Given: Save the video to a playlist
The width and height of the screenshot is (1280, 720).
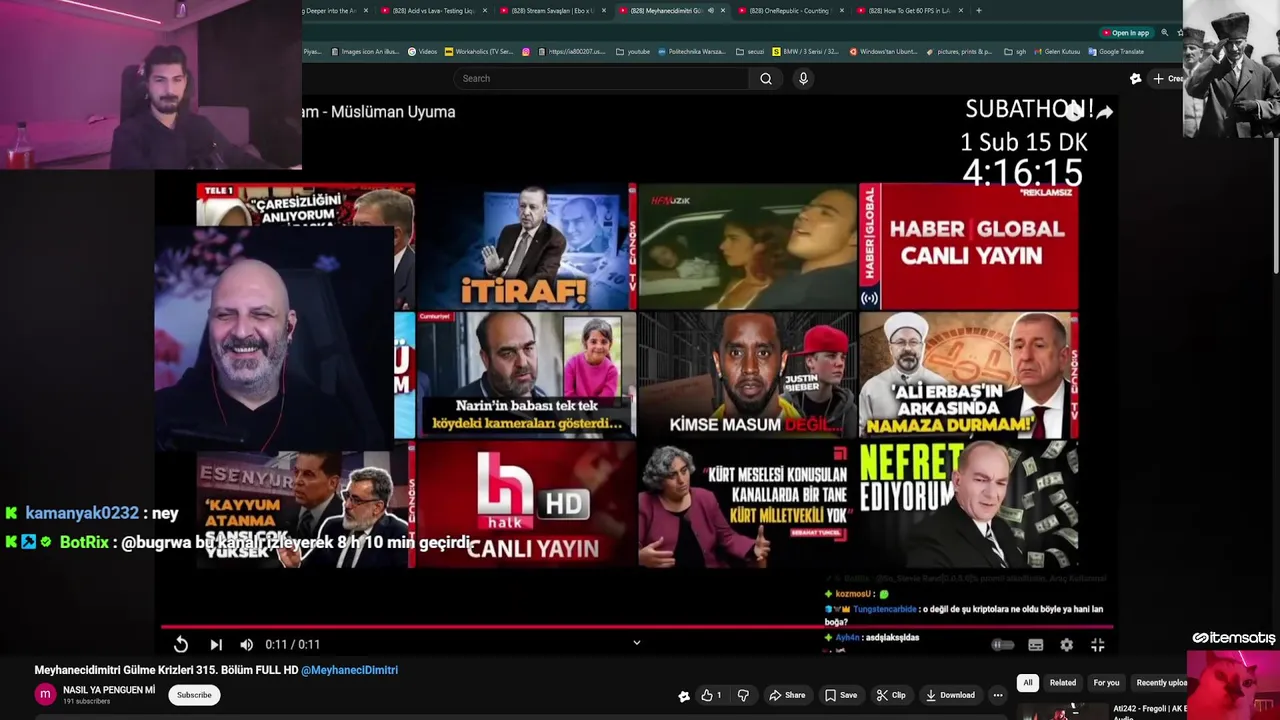Looking at the screenshot, I should point(841,695).
